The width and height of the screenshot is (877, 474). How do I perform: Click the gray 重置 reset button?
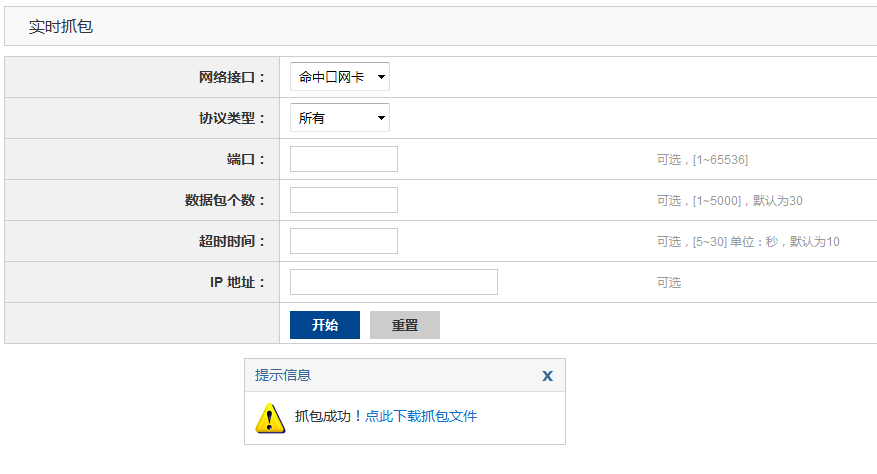click(x=404, y=325)
